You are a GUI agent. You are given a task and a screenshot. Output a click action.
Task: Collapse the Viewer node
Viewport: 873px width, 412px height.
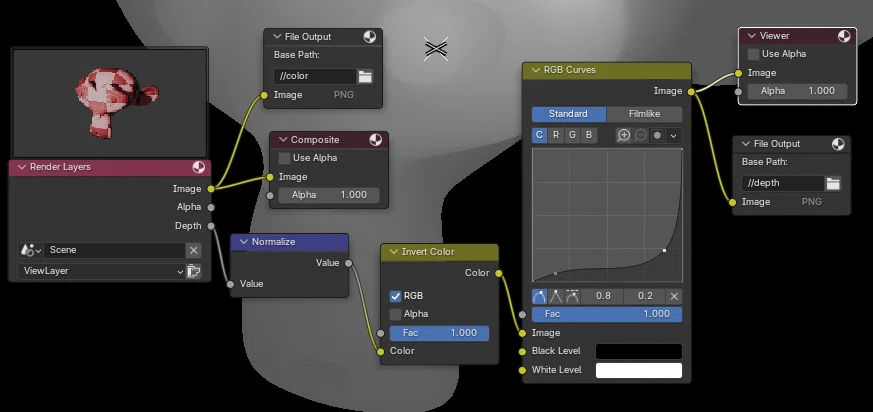(x=752, y=36)
